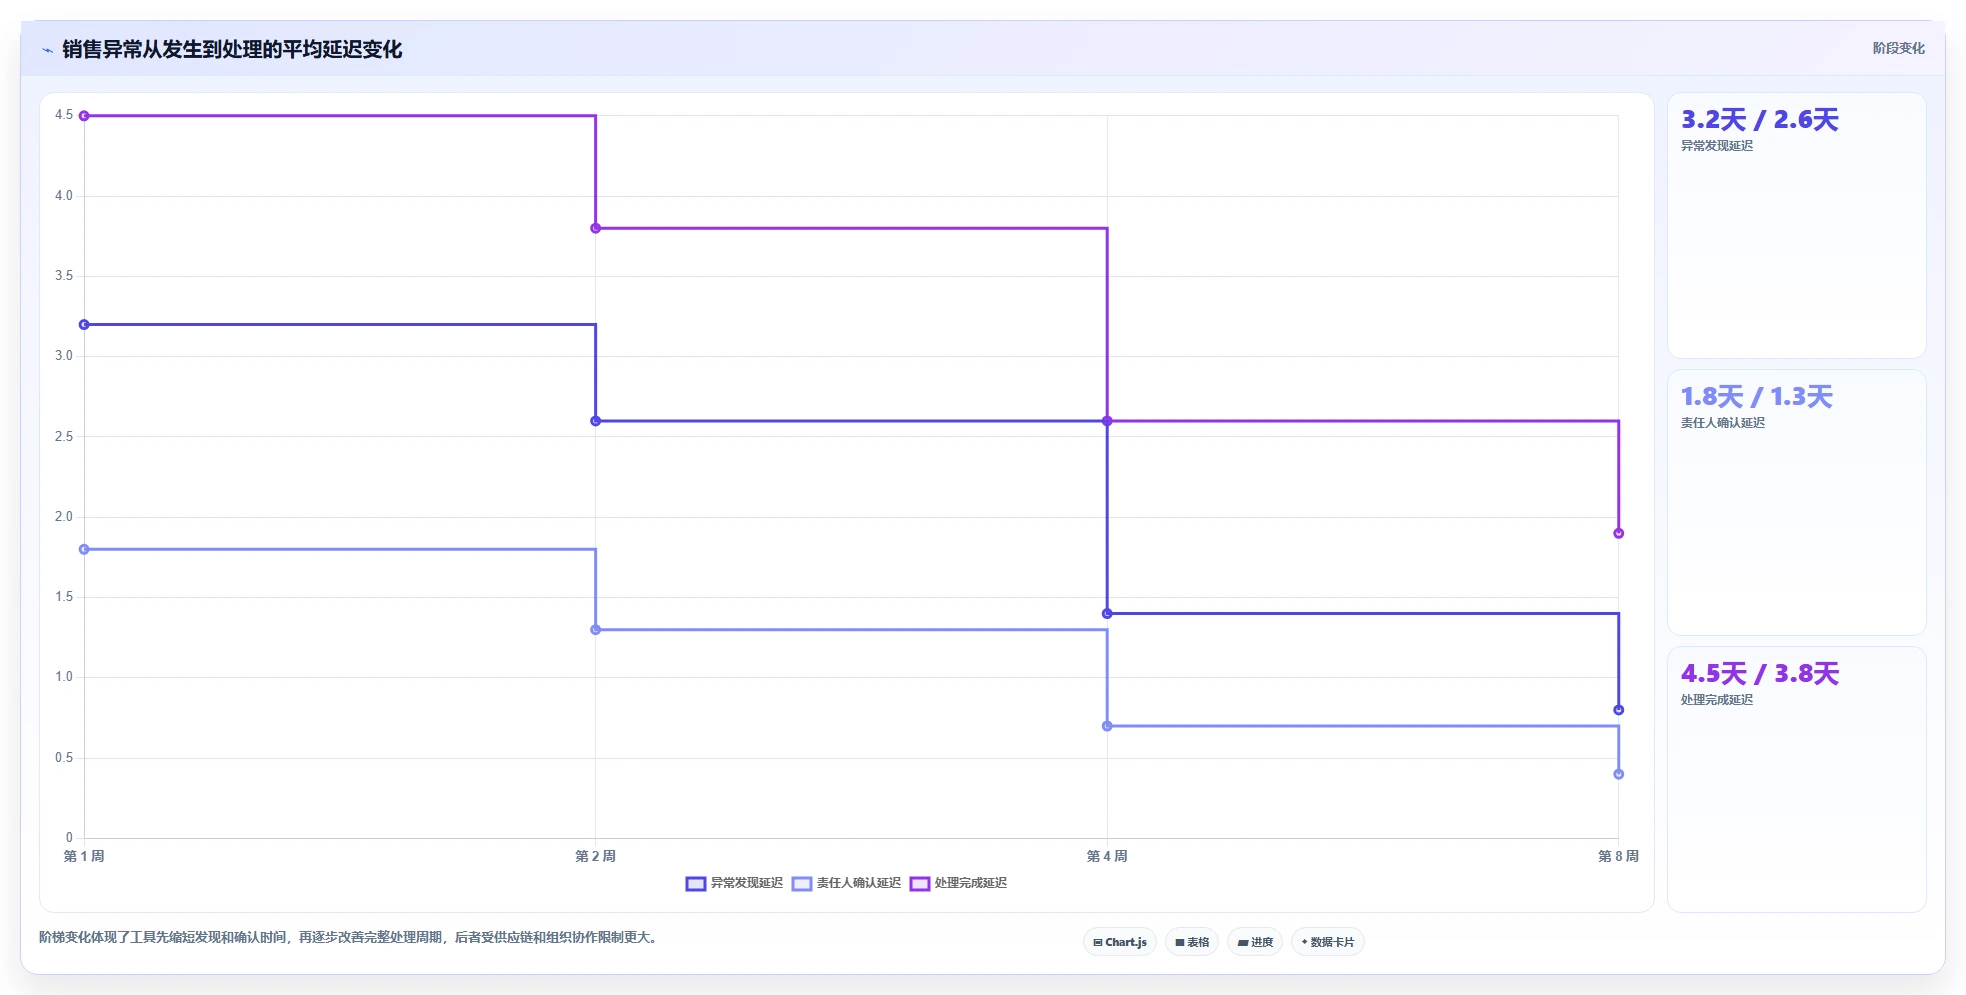
Task: Toggle the 责任人确认延迟 legend item
Action: pos(846,883)
